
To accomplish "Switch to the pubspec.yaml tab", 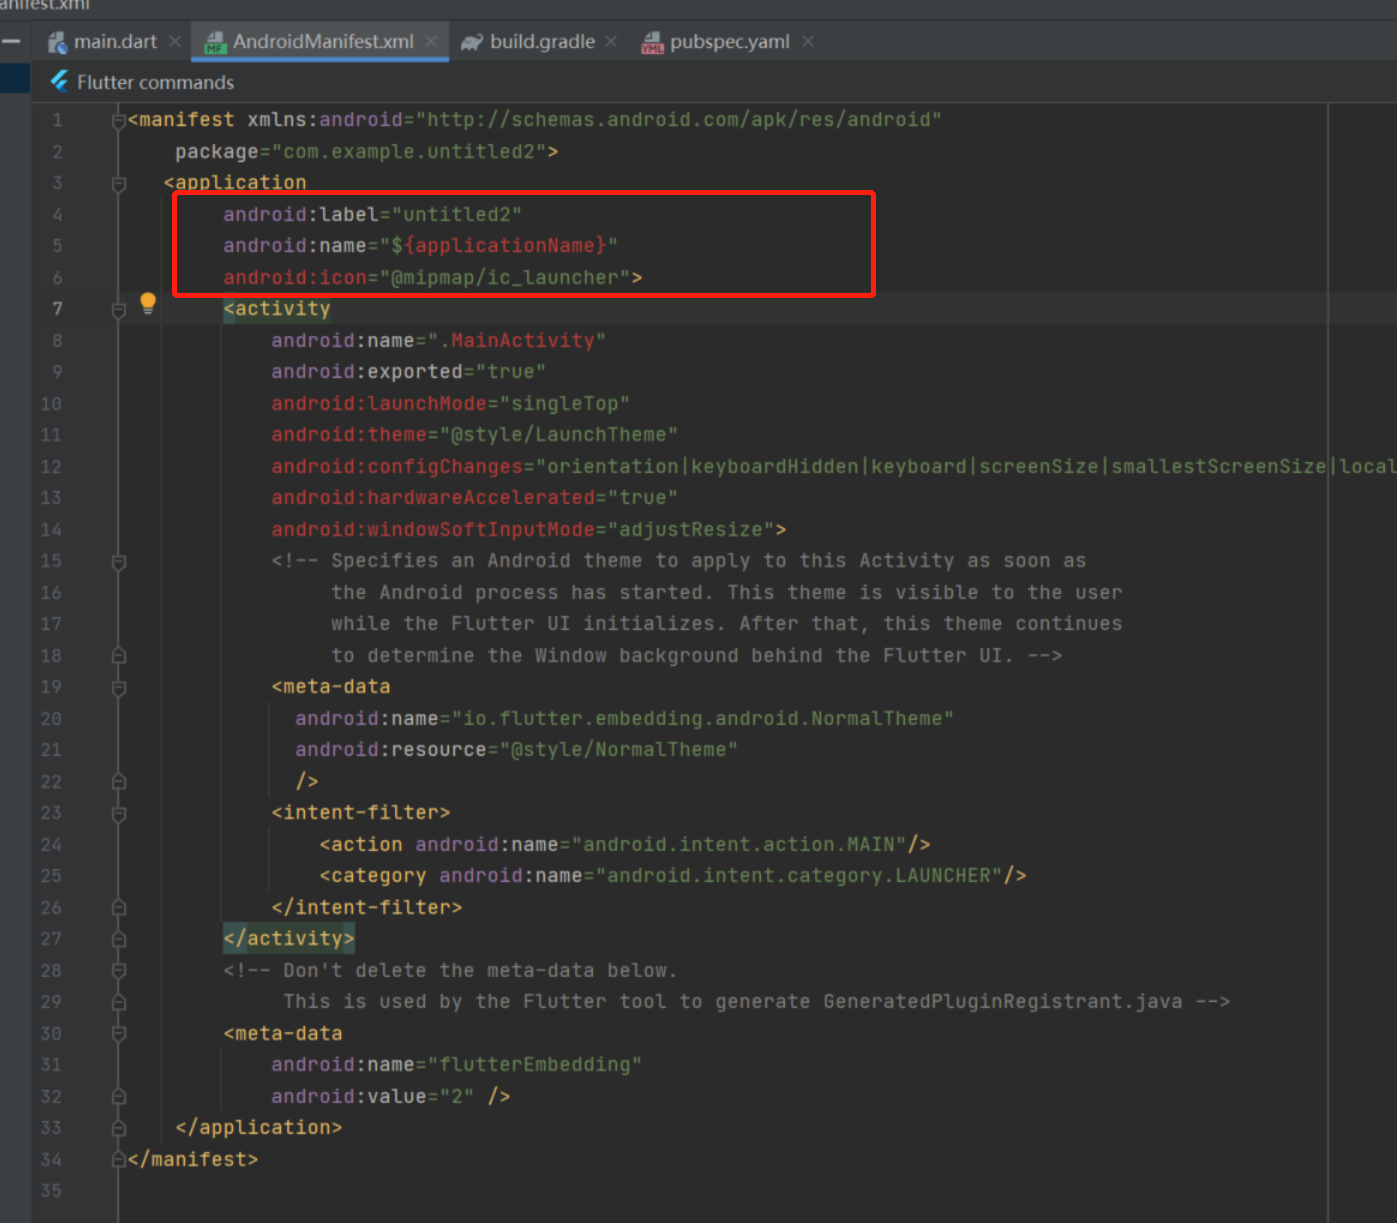I will (729, 42).
